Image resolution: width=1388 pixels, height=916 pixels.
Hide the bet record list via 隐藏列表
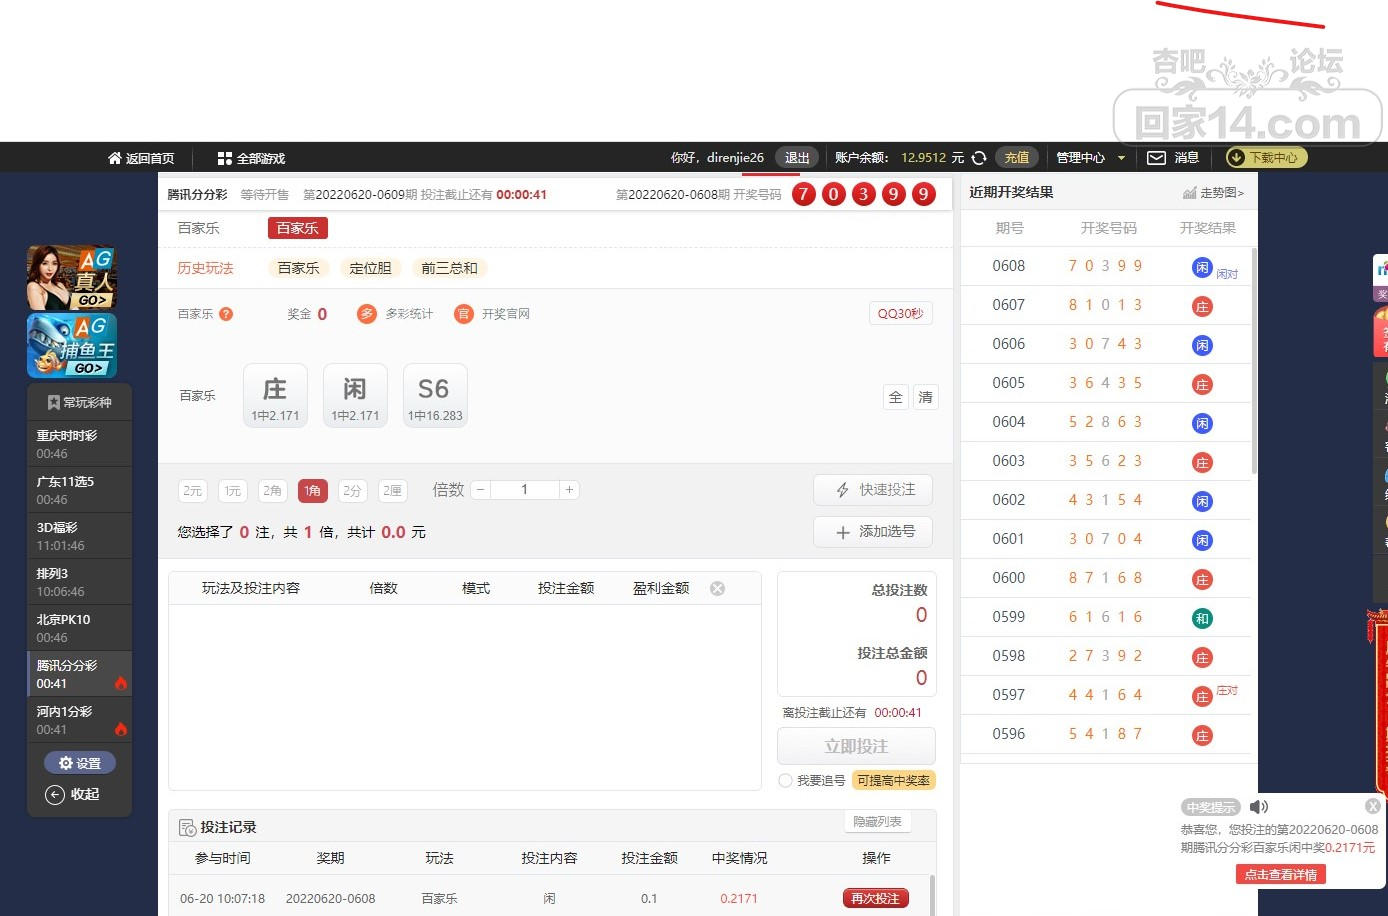coord(878,822)
